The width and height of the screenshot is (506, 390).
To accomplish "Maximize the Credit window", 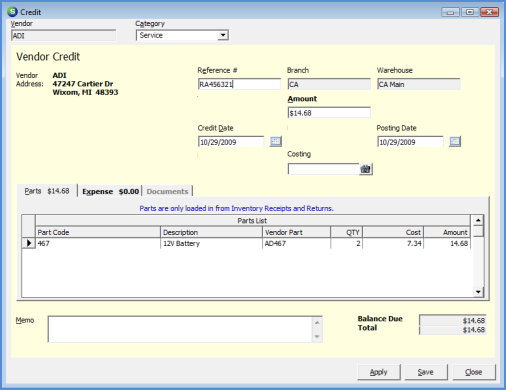I will (x=470, y=12).
